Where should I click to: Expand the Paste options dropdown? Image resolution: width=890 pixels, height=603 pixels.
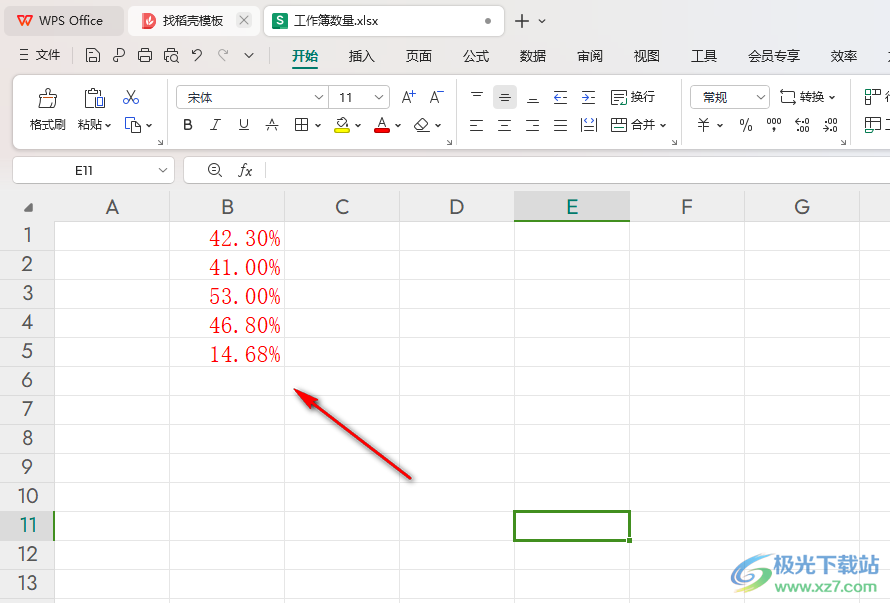click(x=108, y=125)
